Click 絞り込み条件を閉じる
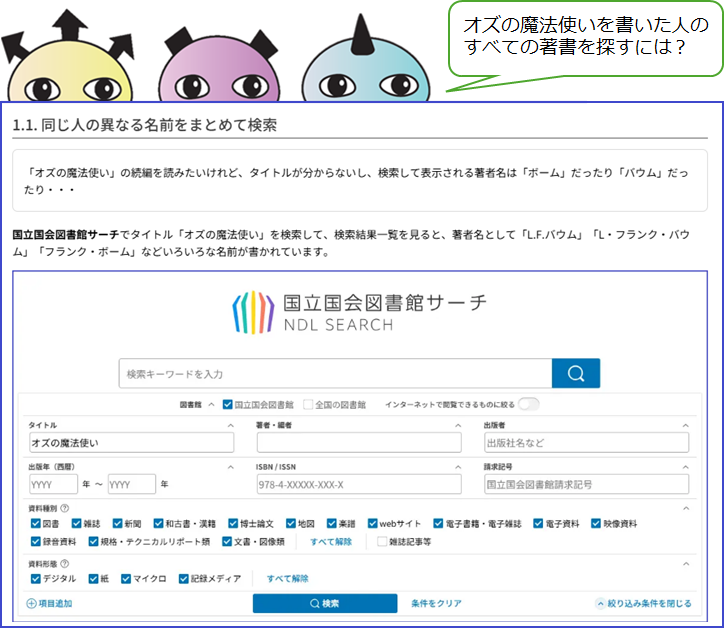The width and height of the screenshot is (724, 628). [x=644, y=603]
